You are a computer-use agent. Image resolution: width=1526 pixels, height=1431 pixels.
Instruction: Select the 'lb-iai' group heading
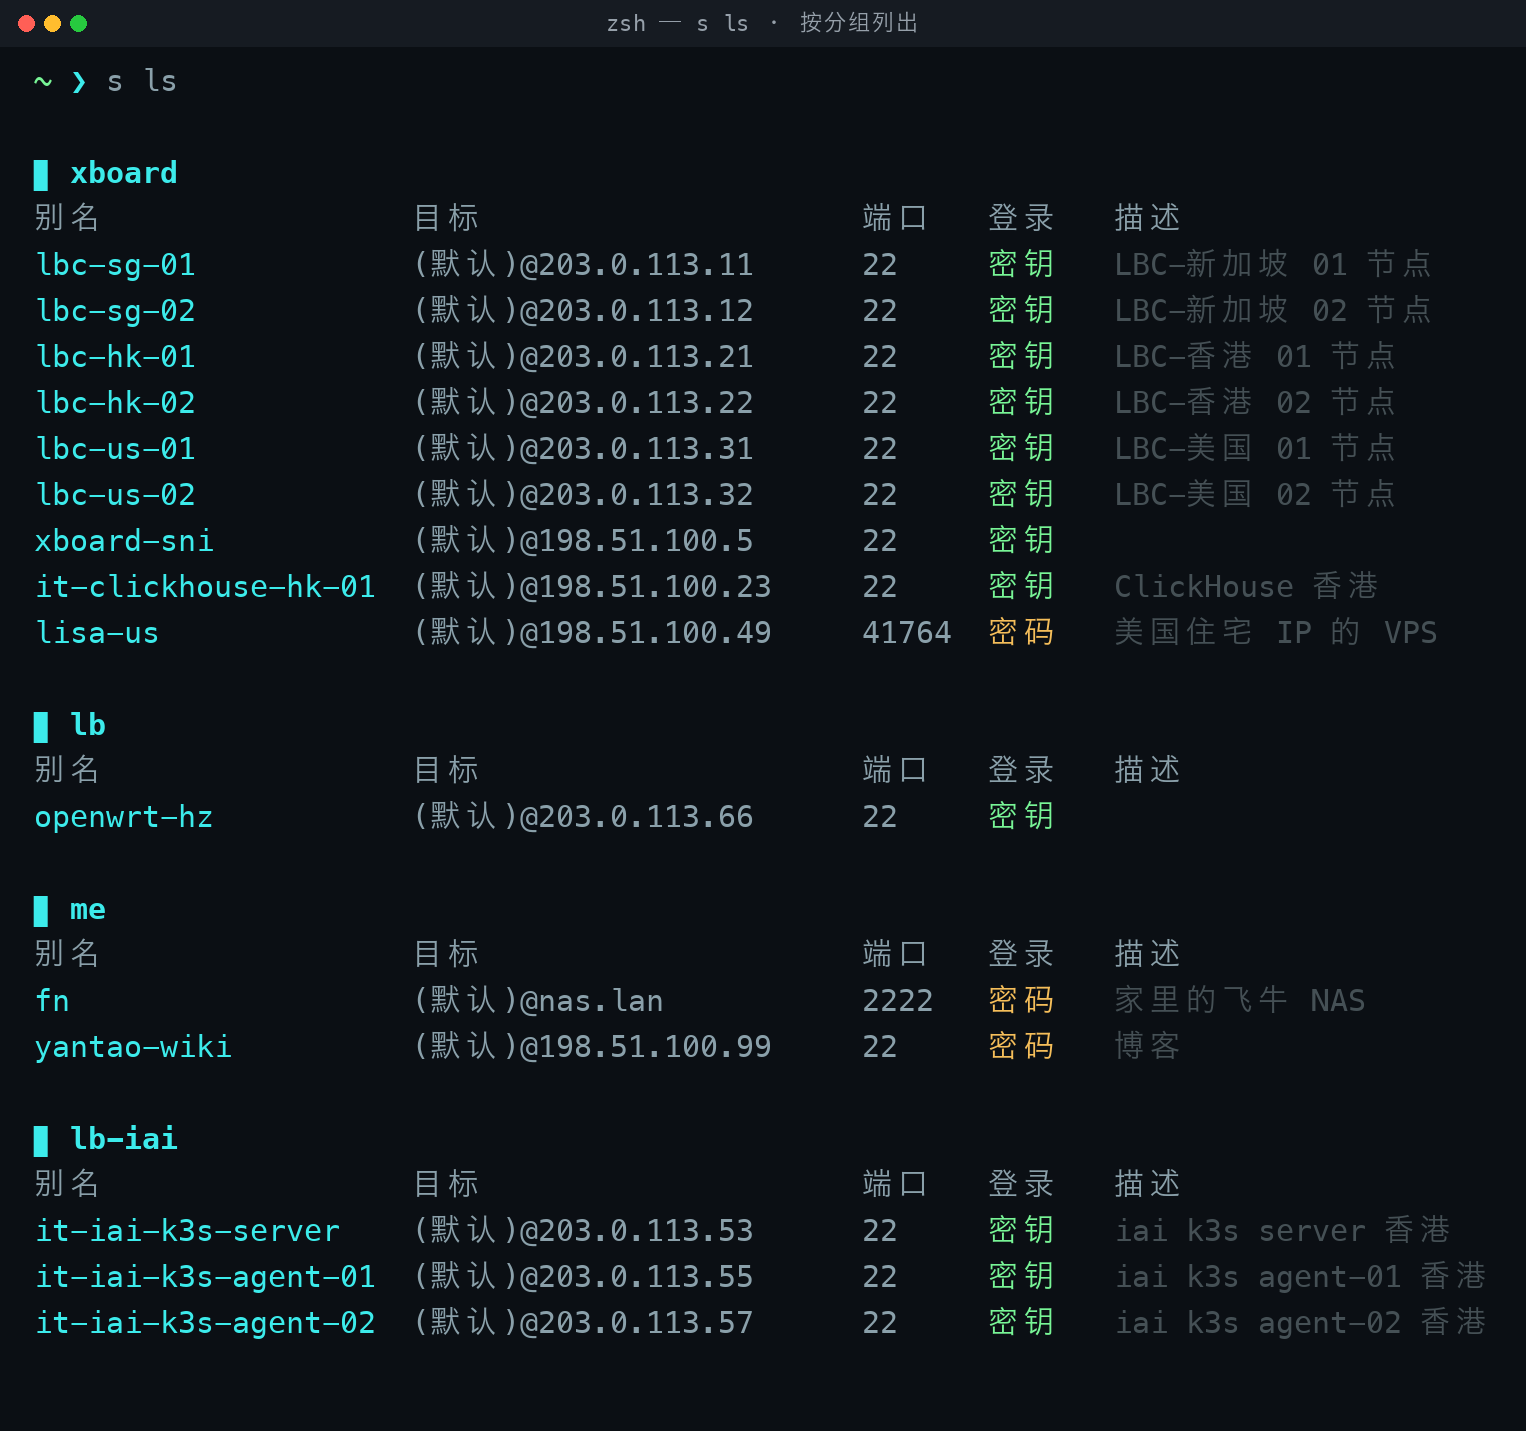pos(124,1139)
